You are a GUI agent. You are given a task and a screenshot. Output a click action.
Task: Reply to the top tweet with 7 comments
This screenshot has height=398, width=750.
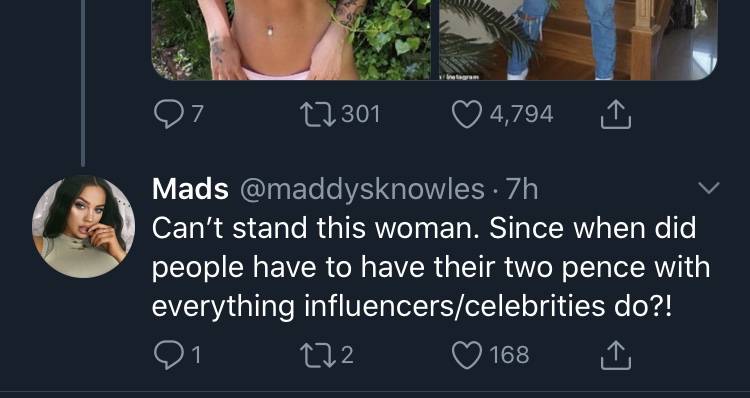[x=167, y=115]
